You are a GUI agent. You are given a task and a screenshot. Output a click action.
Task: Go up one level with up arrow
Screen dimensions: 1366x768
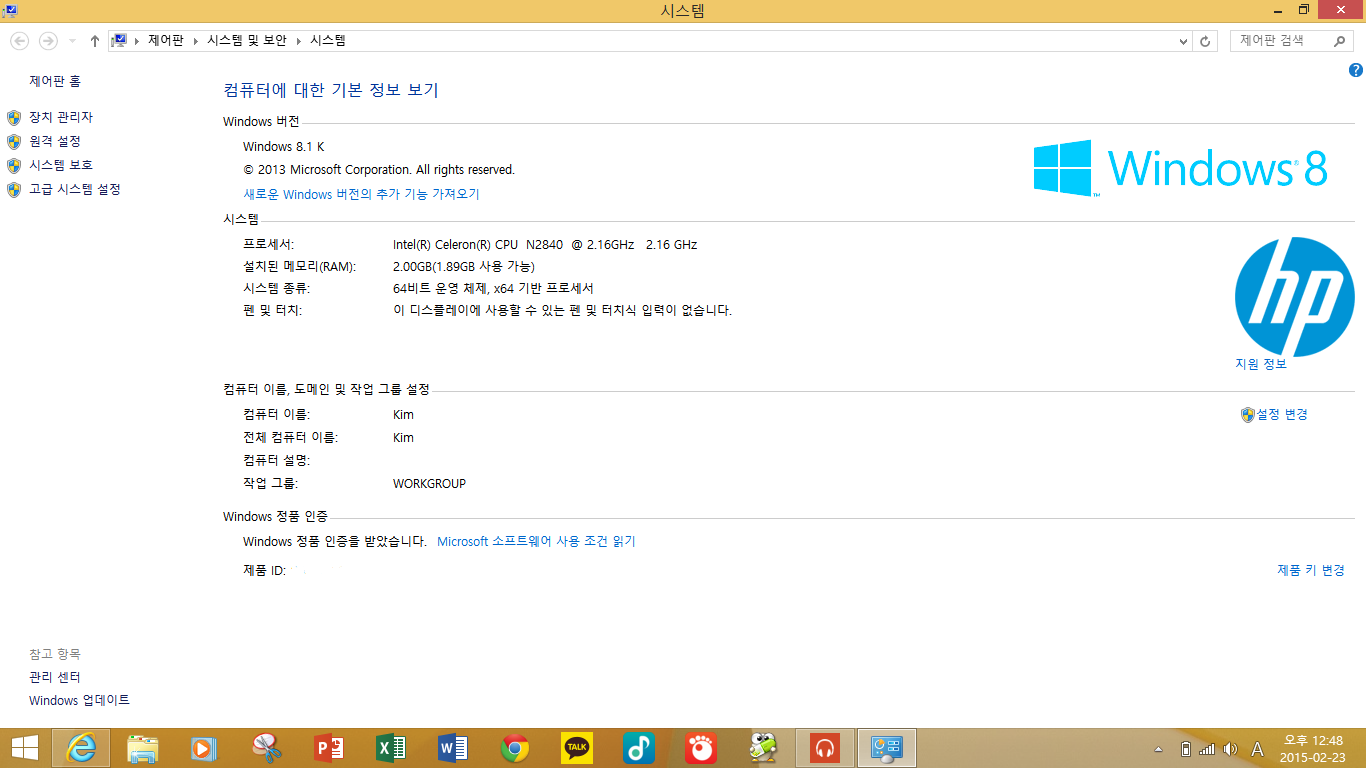94,41
